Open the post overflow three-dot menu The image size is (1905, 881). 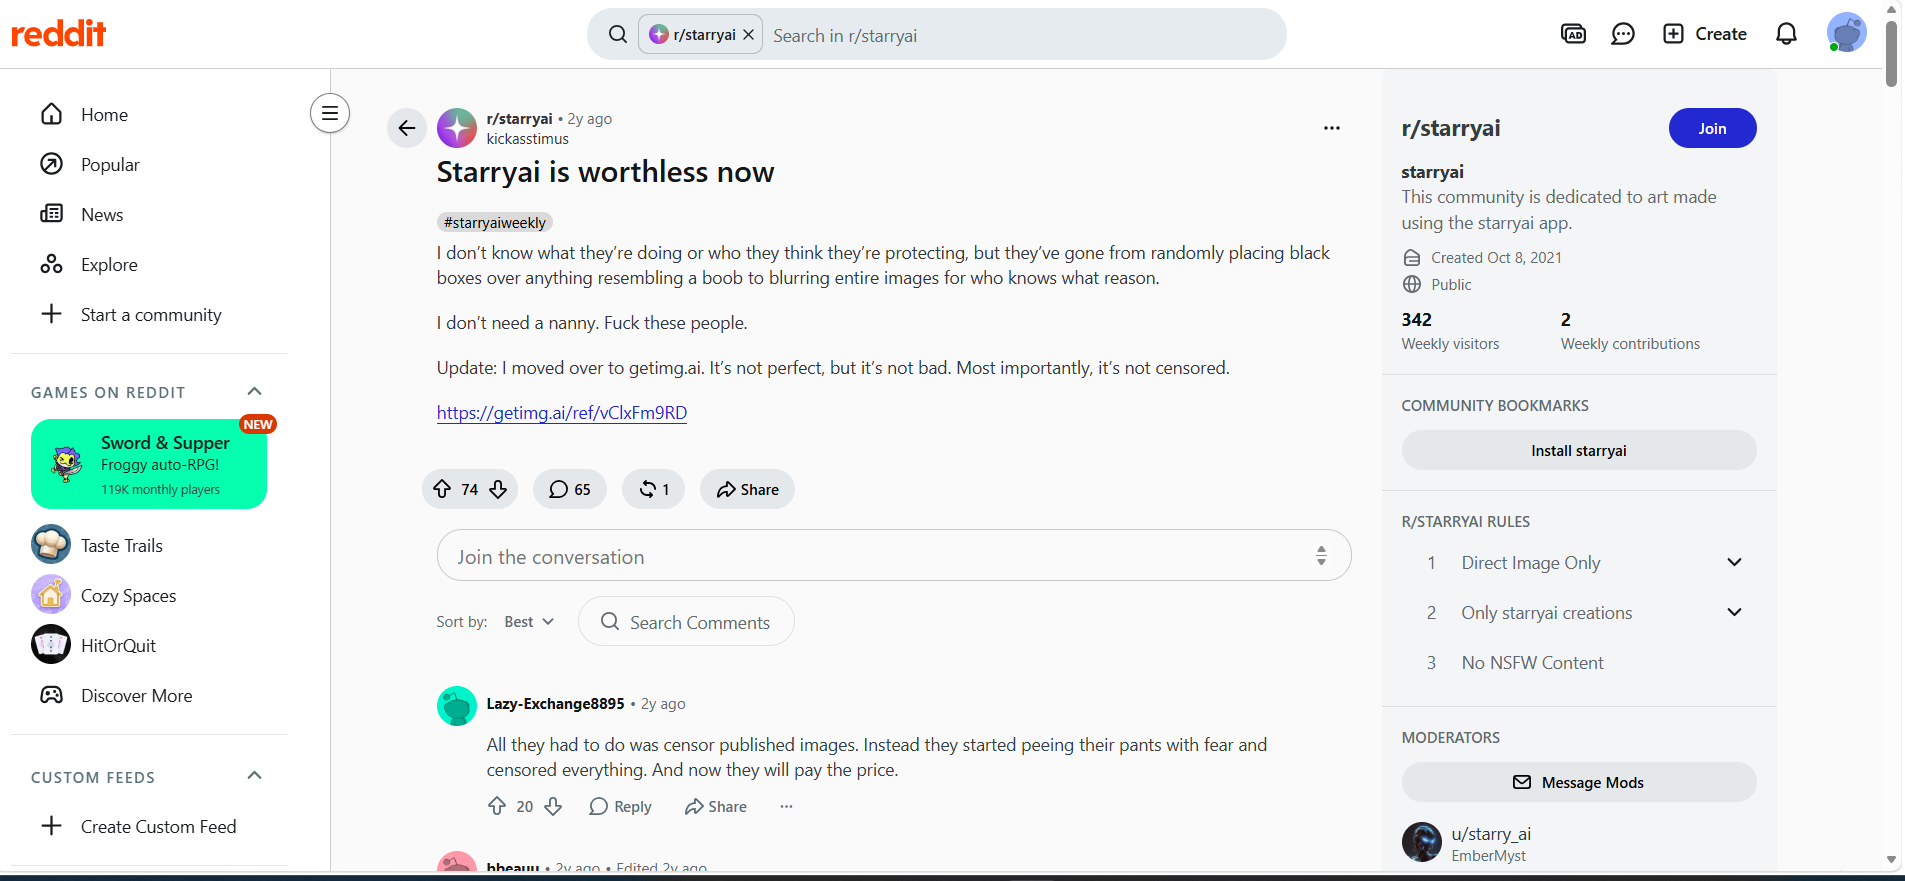(x=1332, y=128)
